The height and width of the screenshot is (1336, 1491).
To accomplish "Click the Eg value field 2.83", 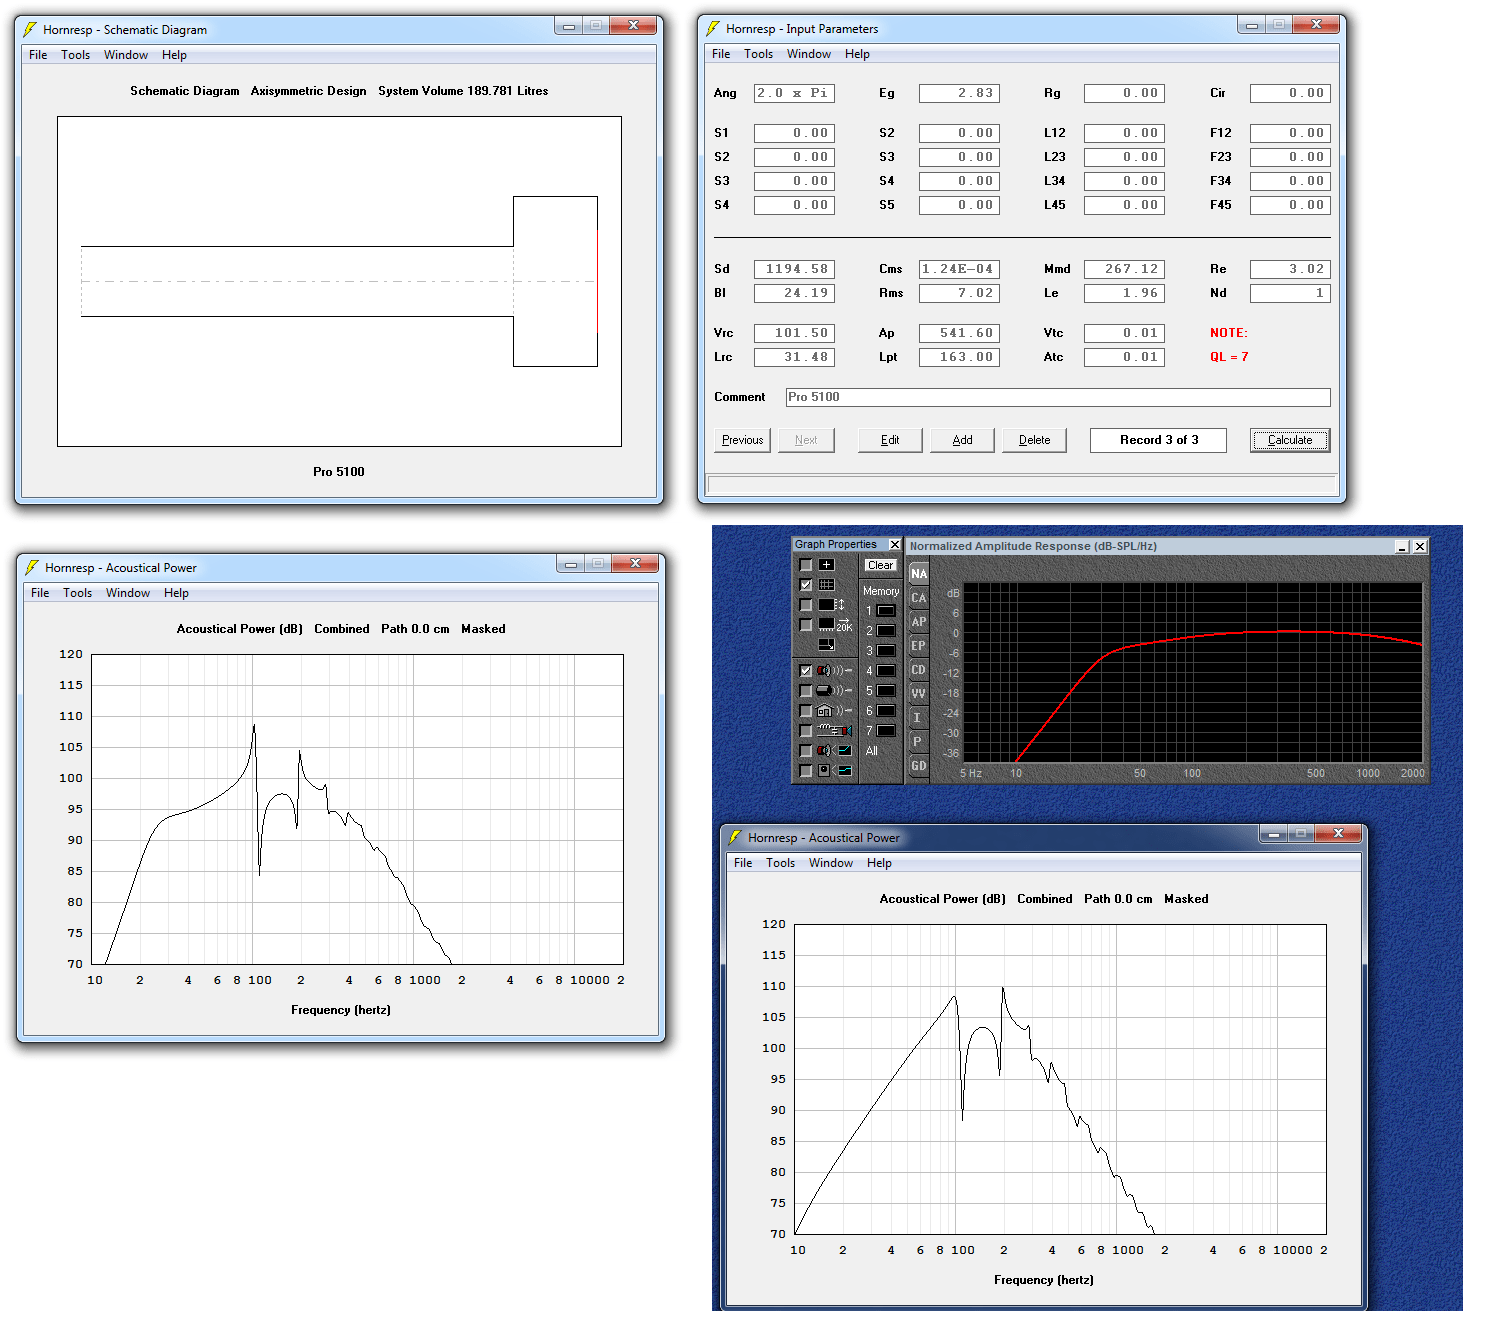I will coord(959,93).
